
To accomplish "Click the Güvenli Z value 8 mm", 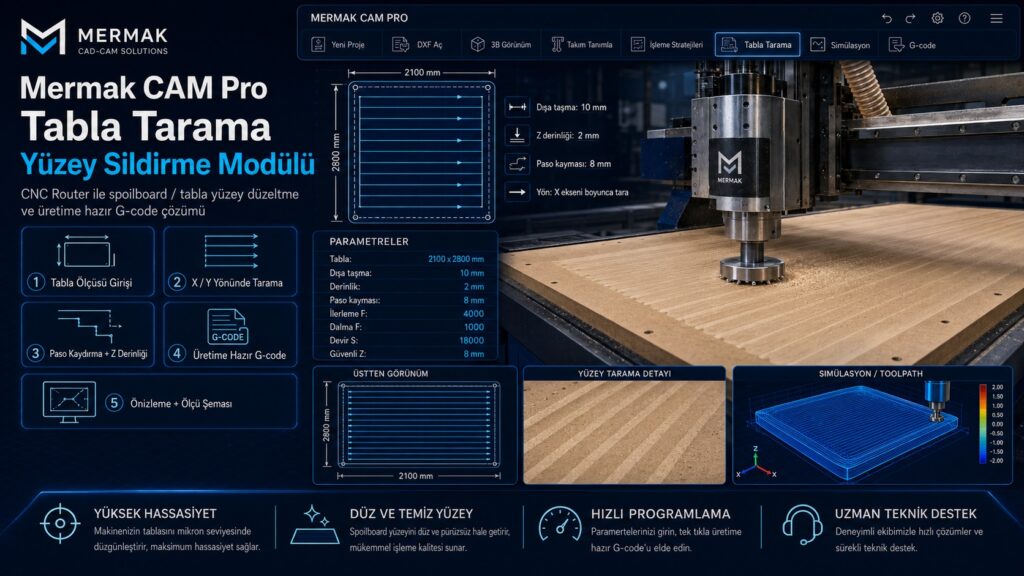I will click(x=473, y=354).
